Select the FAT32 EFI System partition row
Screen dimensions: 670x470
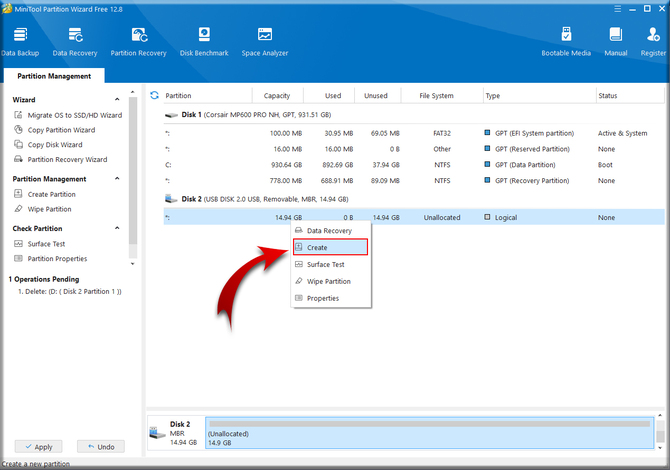pyautogui.click(x=414, y=133)
